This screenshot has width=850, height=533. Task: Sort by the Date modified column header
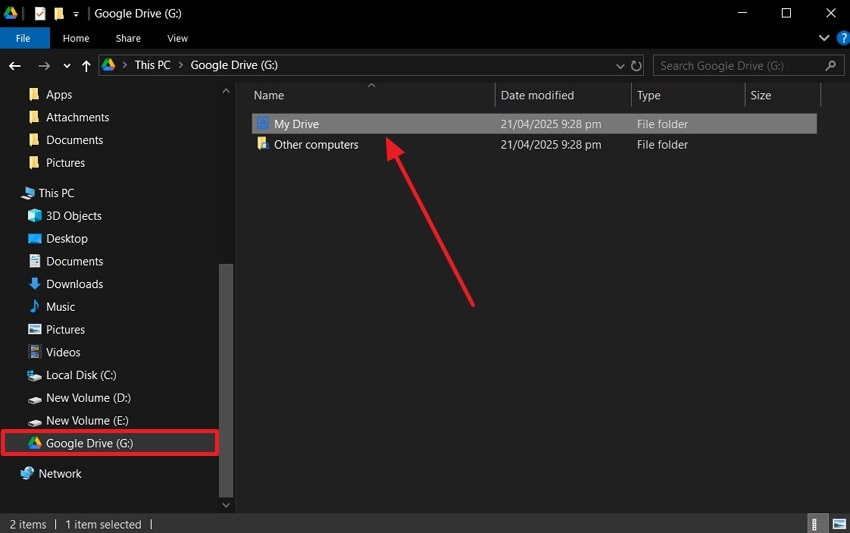coord(537,95)
